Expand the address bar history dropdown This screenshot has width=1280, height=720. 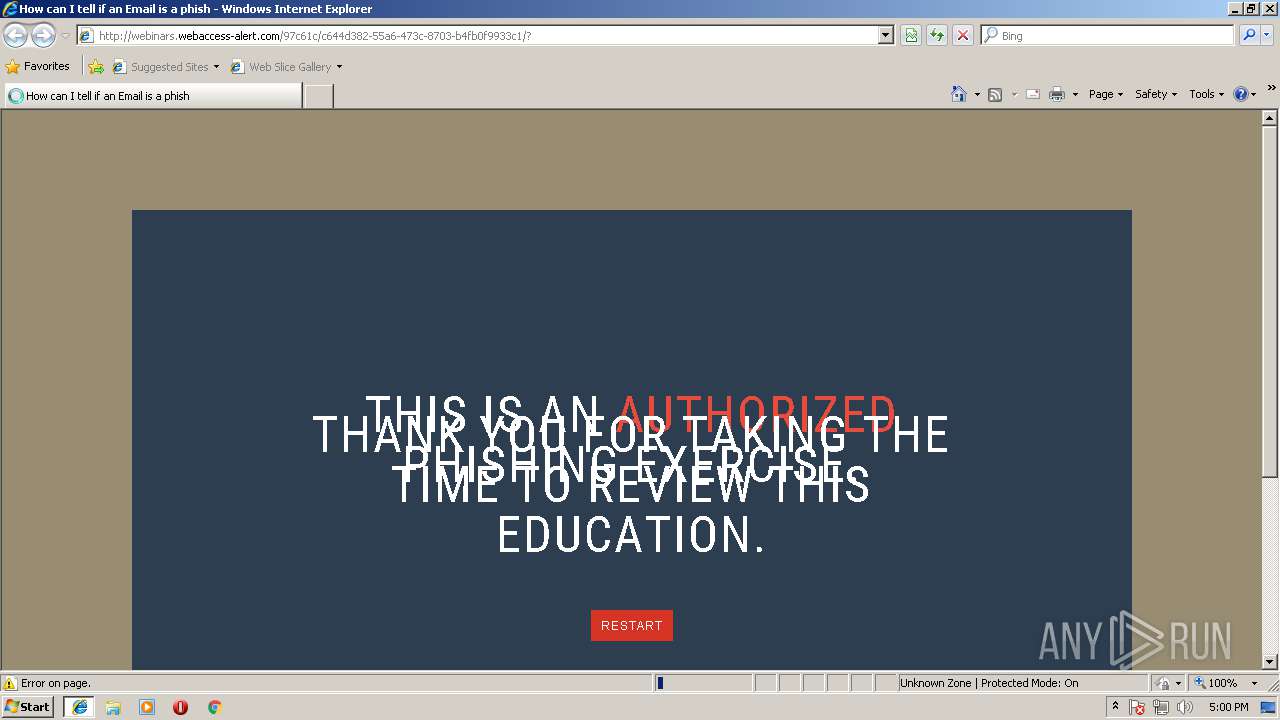(x=886, y=36)
